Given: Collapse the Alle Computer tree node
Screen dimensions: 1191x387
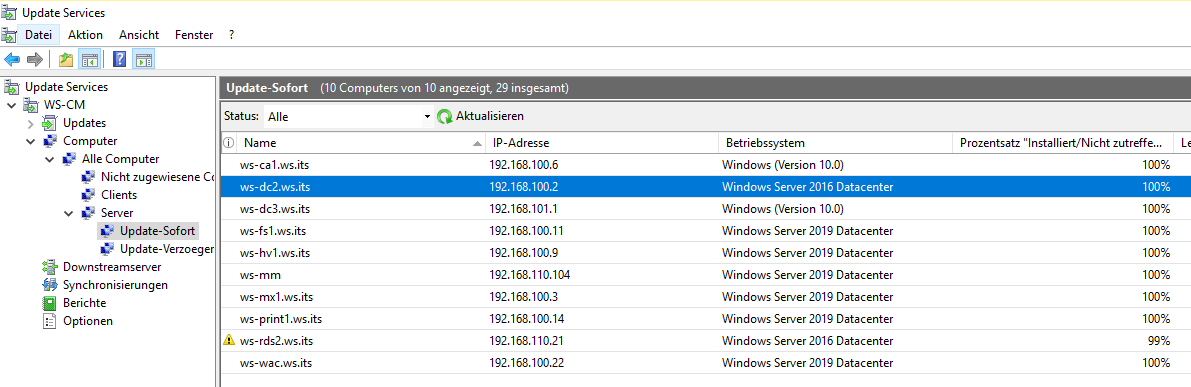Looking at the screenshot, I should pos(49,159).
